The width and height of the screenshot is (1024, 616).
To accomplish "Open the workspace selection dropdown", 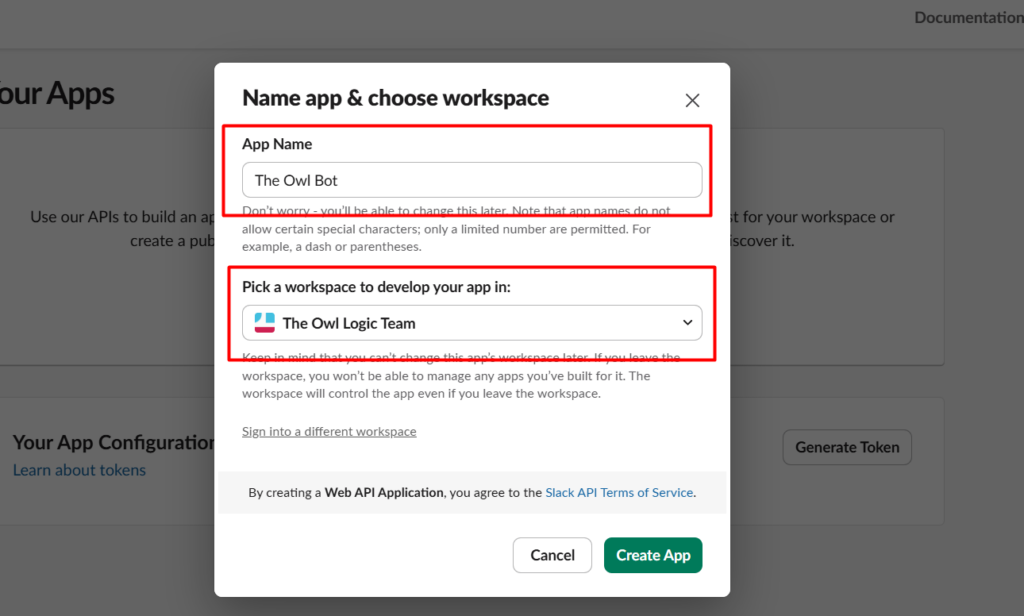I will [x=471, y=322].
